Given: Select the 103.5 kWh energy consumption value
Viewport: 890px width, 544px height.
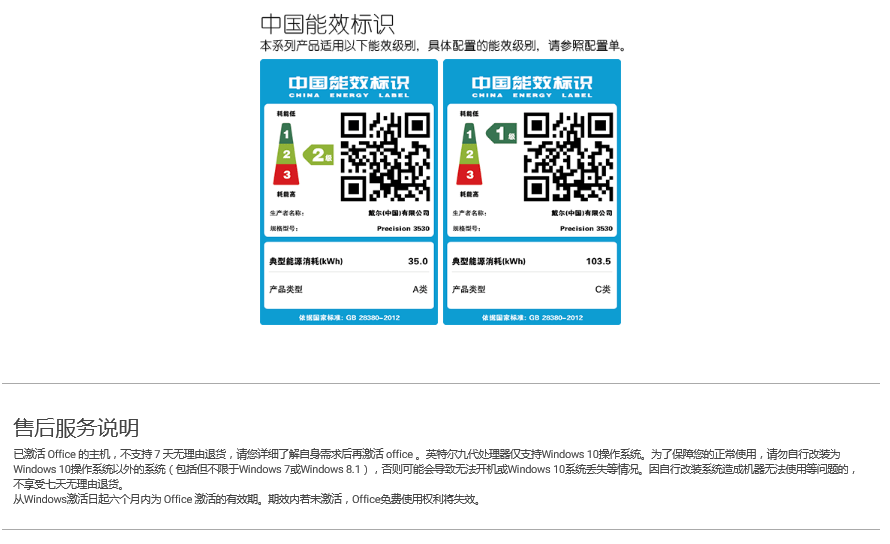Looking at the screenshot, I should [598, 262].
